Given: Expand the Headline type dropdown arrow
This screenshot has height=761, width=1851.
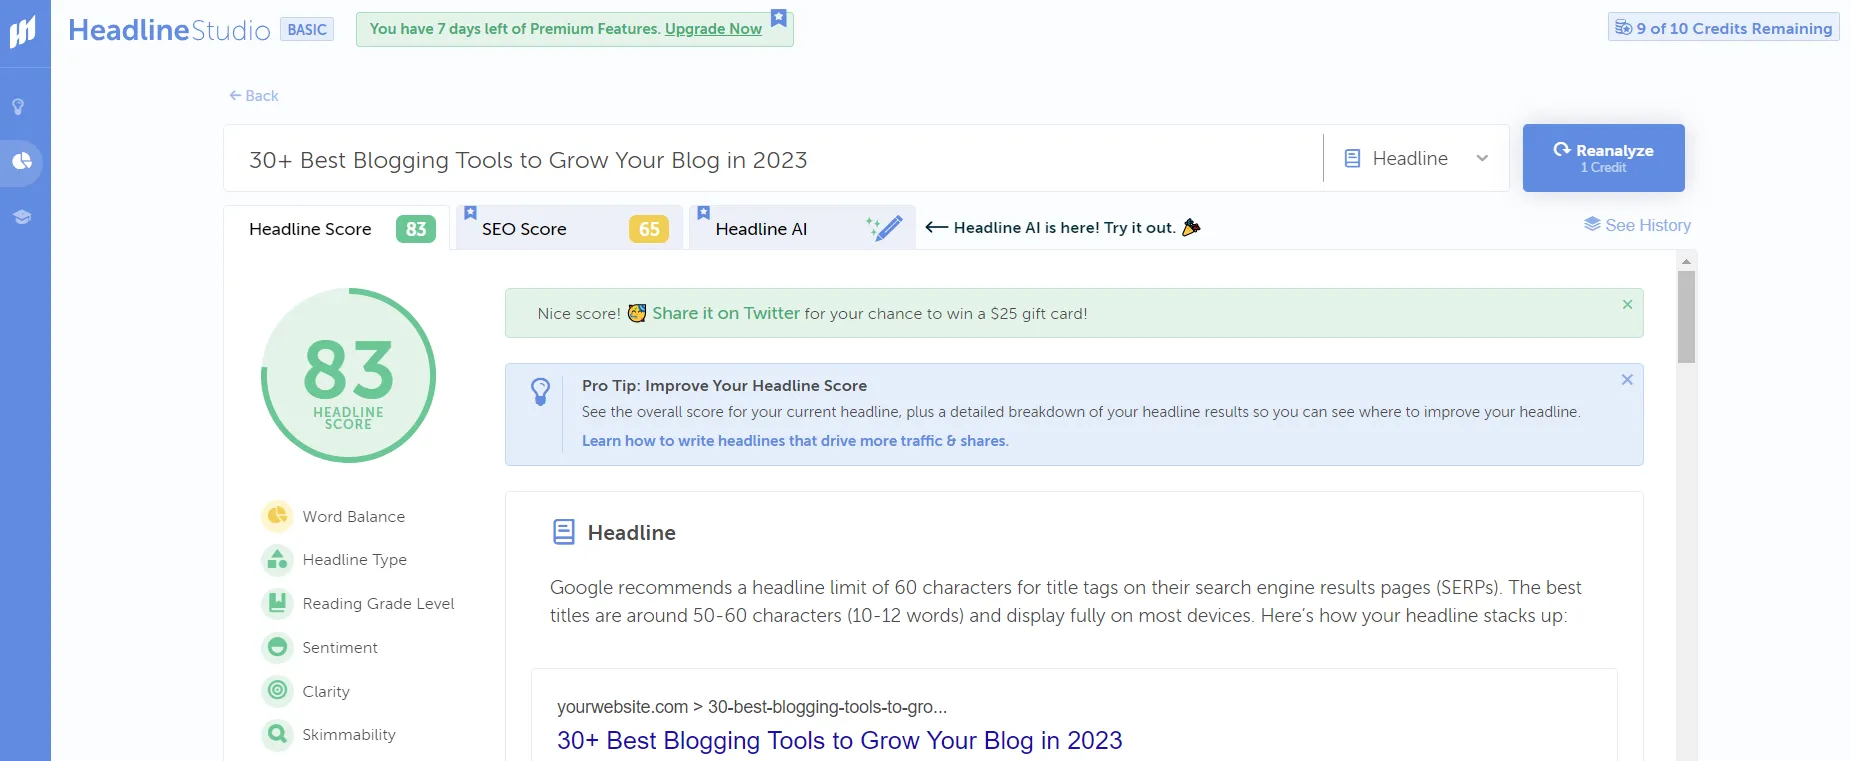Looking at the screenshot, I should (x=1482, y=158).
